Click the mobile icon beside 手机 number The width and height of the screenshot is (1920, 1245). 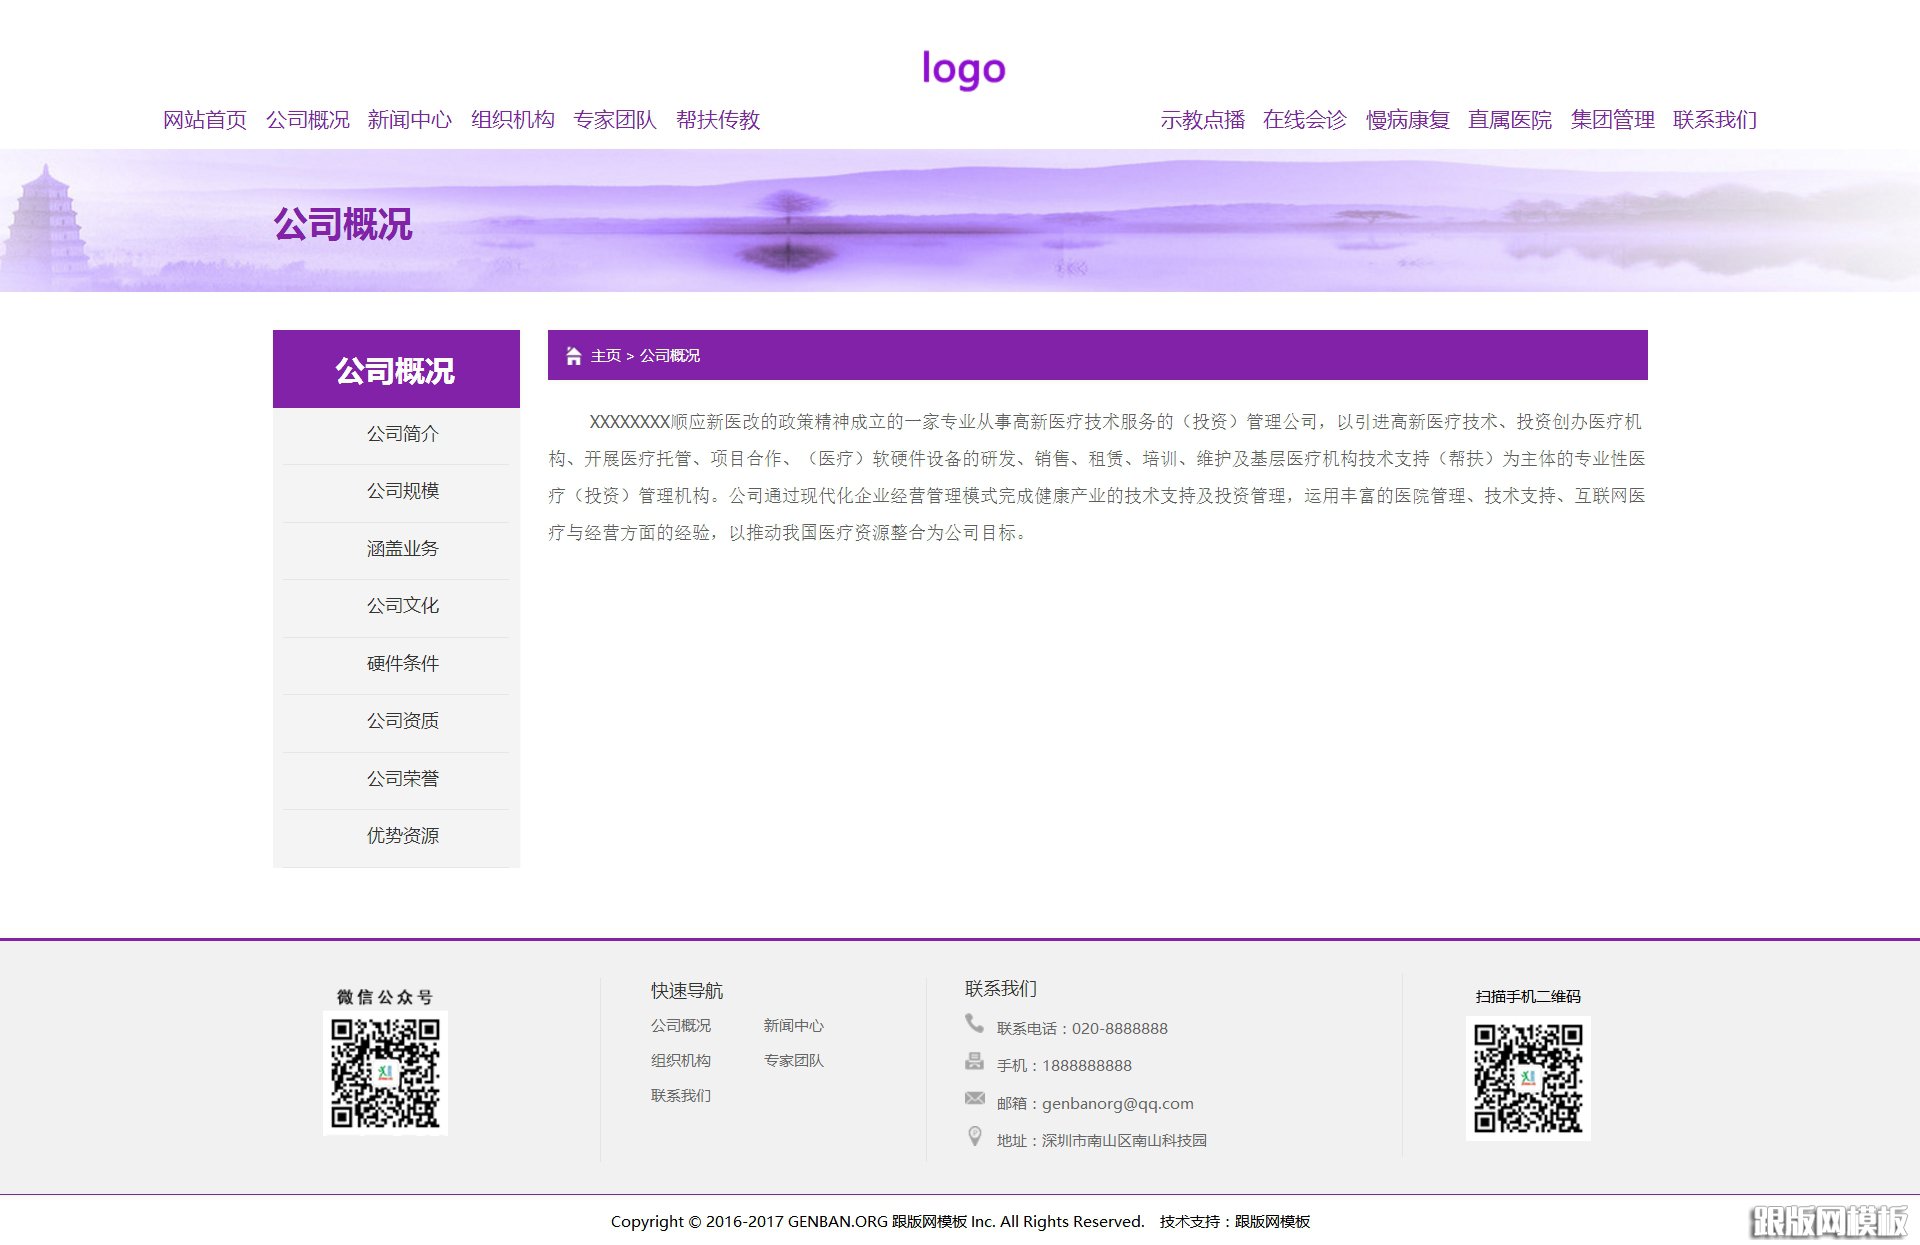[974, 1059]
